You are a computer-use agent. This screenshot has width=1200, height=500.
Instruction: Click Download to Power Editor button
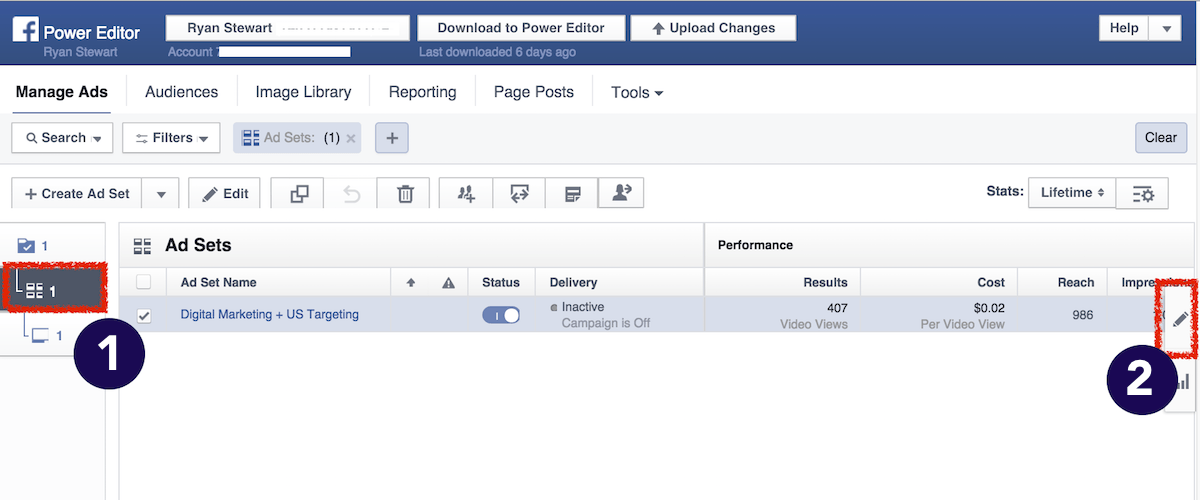coord(521,28)
